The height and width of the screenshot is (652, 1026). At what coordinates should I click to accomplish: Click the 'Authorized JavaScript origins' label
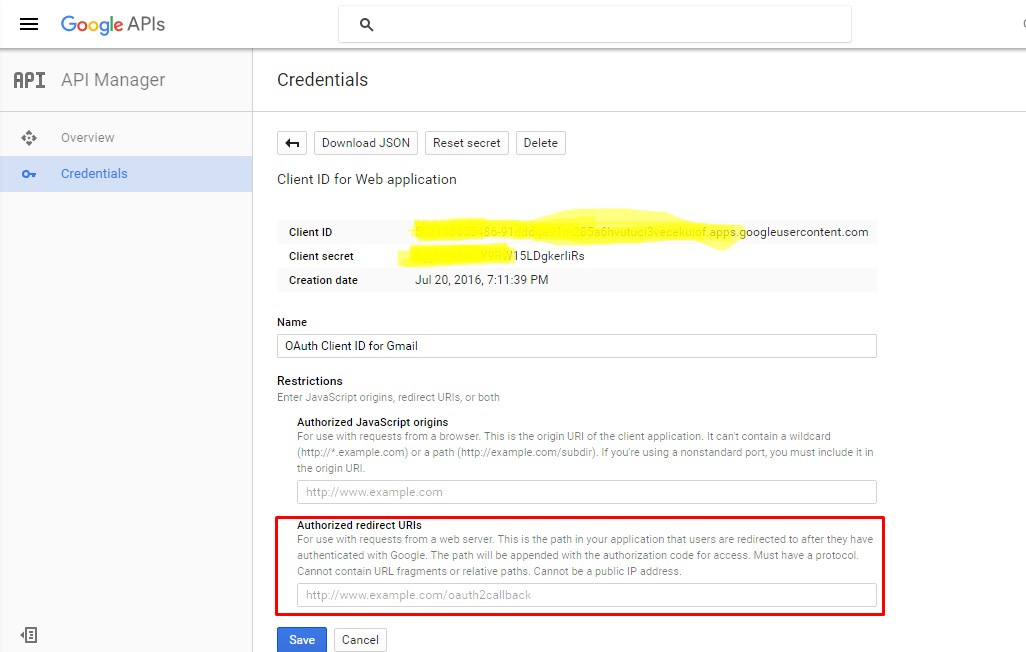[372, 422]
